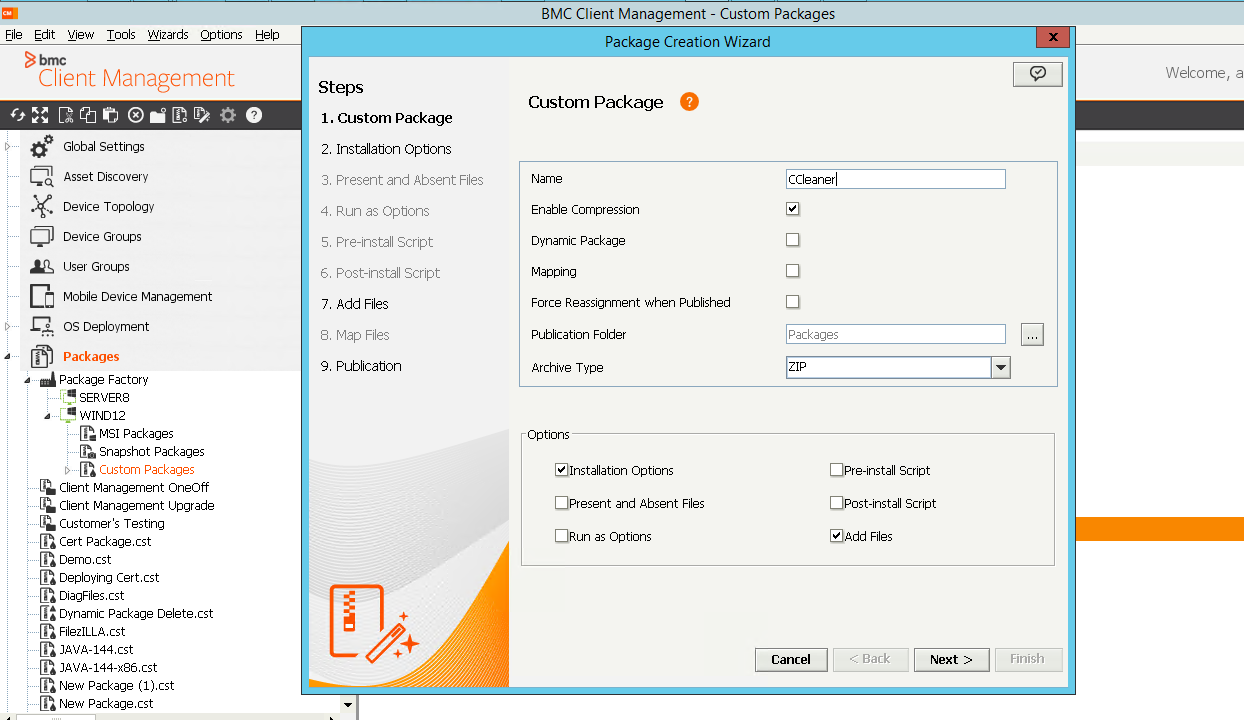This screenshot has width=1244, height=720.
Task: Open the Archive Type ZIP dropdown
Action: click(1001, 367)
